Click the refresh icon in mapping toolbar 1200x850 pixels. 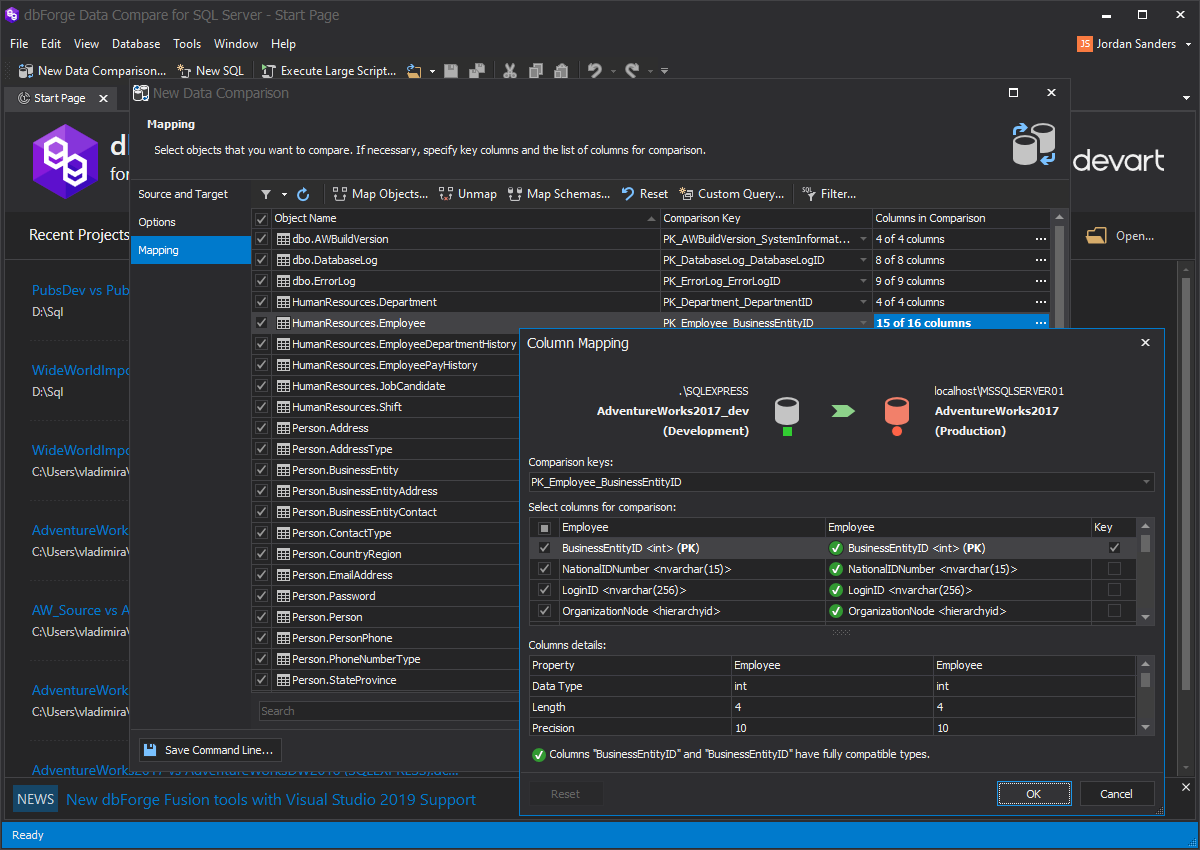click(x=303, y=194)
